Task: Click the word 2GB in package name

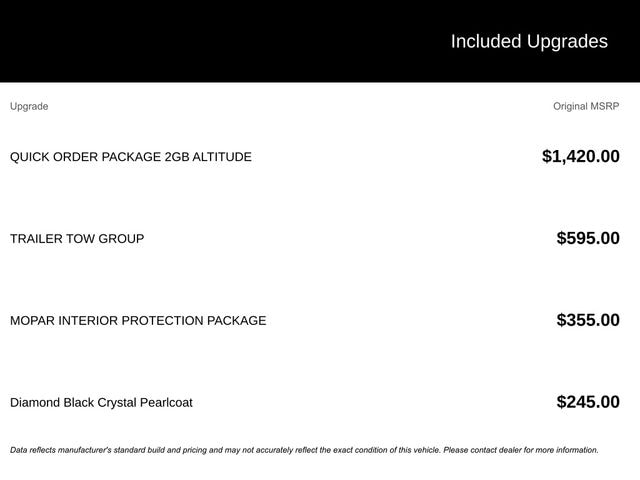Action: coord(176,157)
